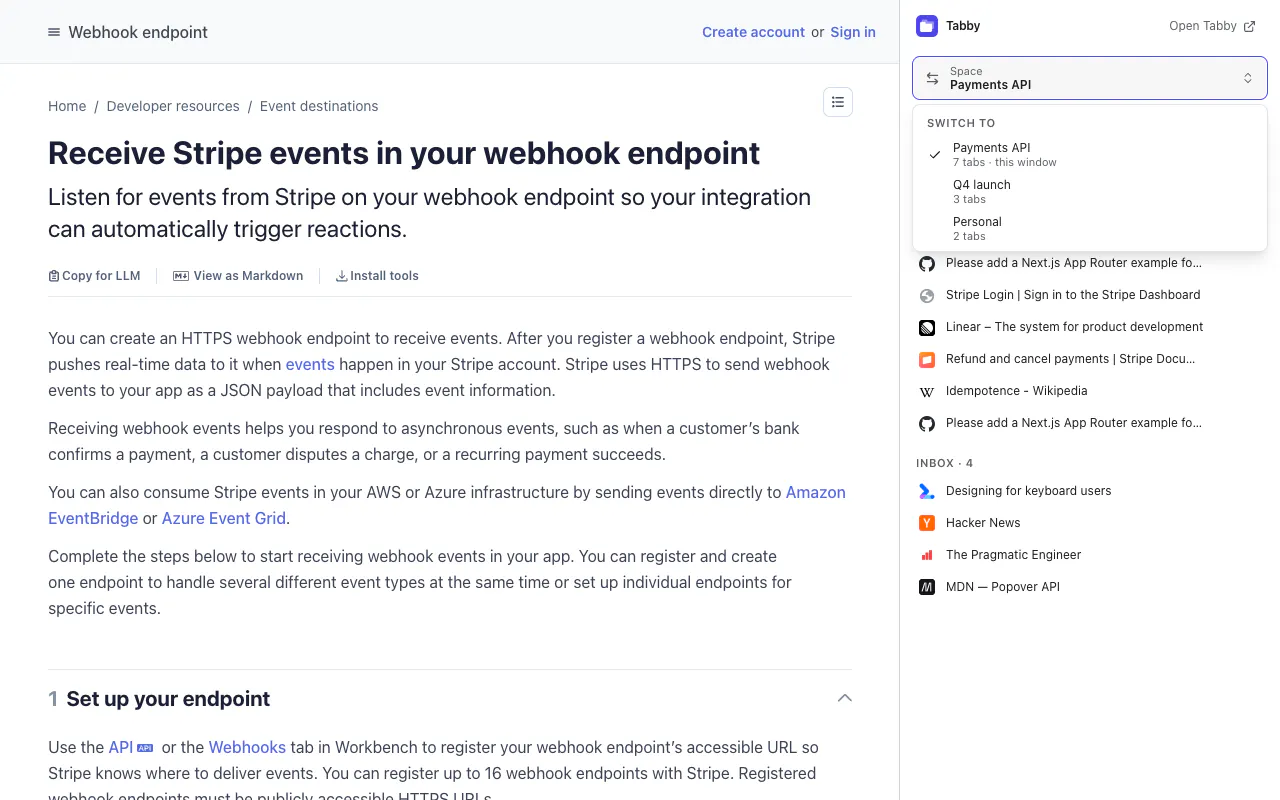Click the purple Tabby logo icon
Image resolution: width=1280 pixels, height=800 pixels.
pos(927,26)
